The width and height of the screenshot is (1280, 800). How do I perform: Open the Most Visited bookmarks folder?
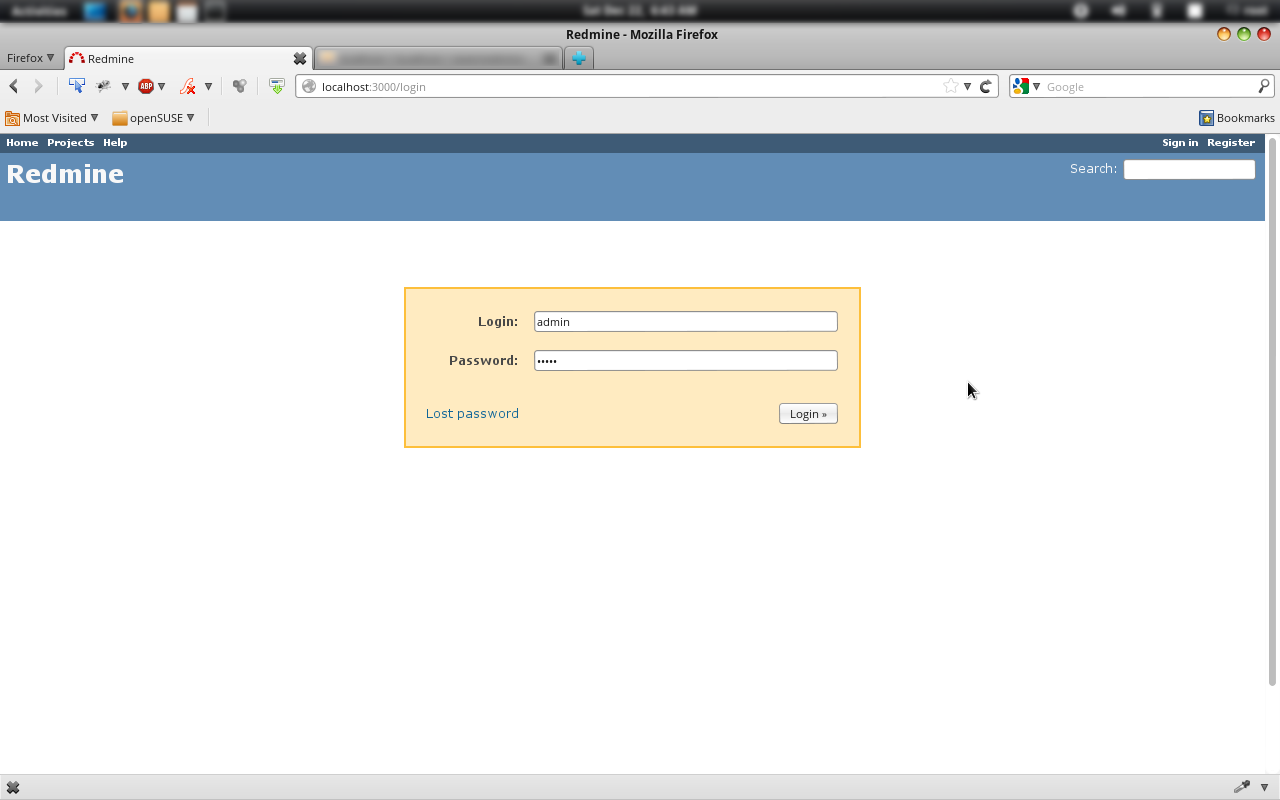pos(52,118)
